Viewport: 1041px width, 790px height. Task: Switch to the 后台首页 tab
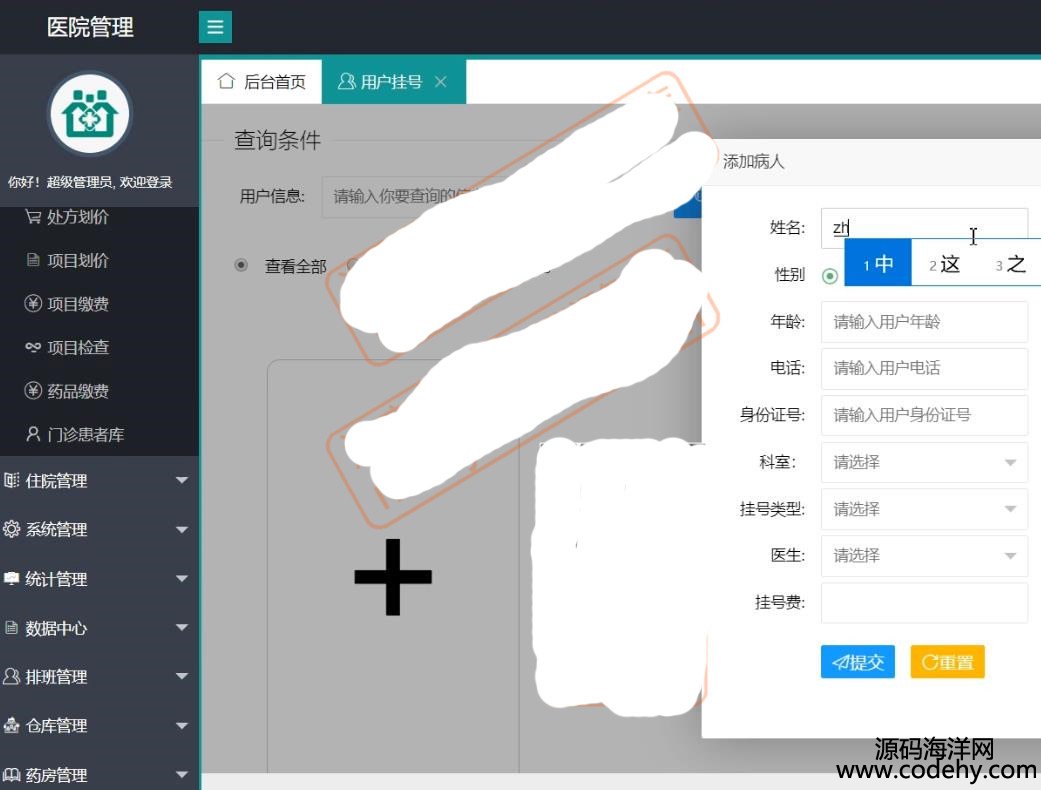click(262, 82)
